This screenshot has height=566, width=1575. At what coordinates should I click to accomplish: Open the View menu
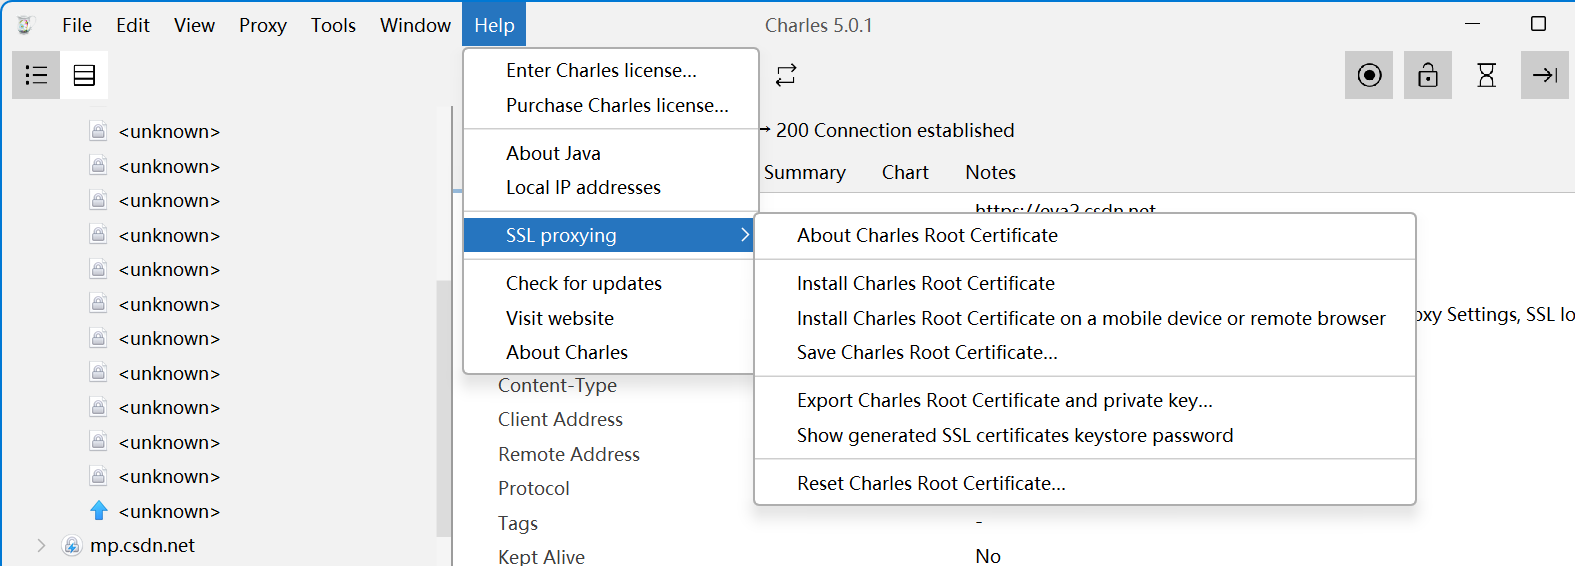click(x=194, y=25)
